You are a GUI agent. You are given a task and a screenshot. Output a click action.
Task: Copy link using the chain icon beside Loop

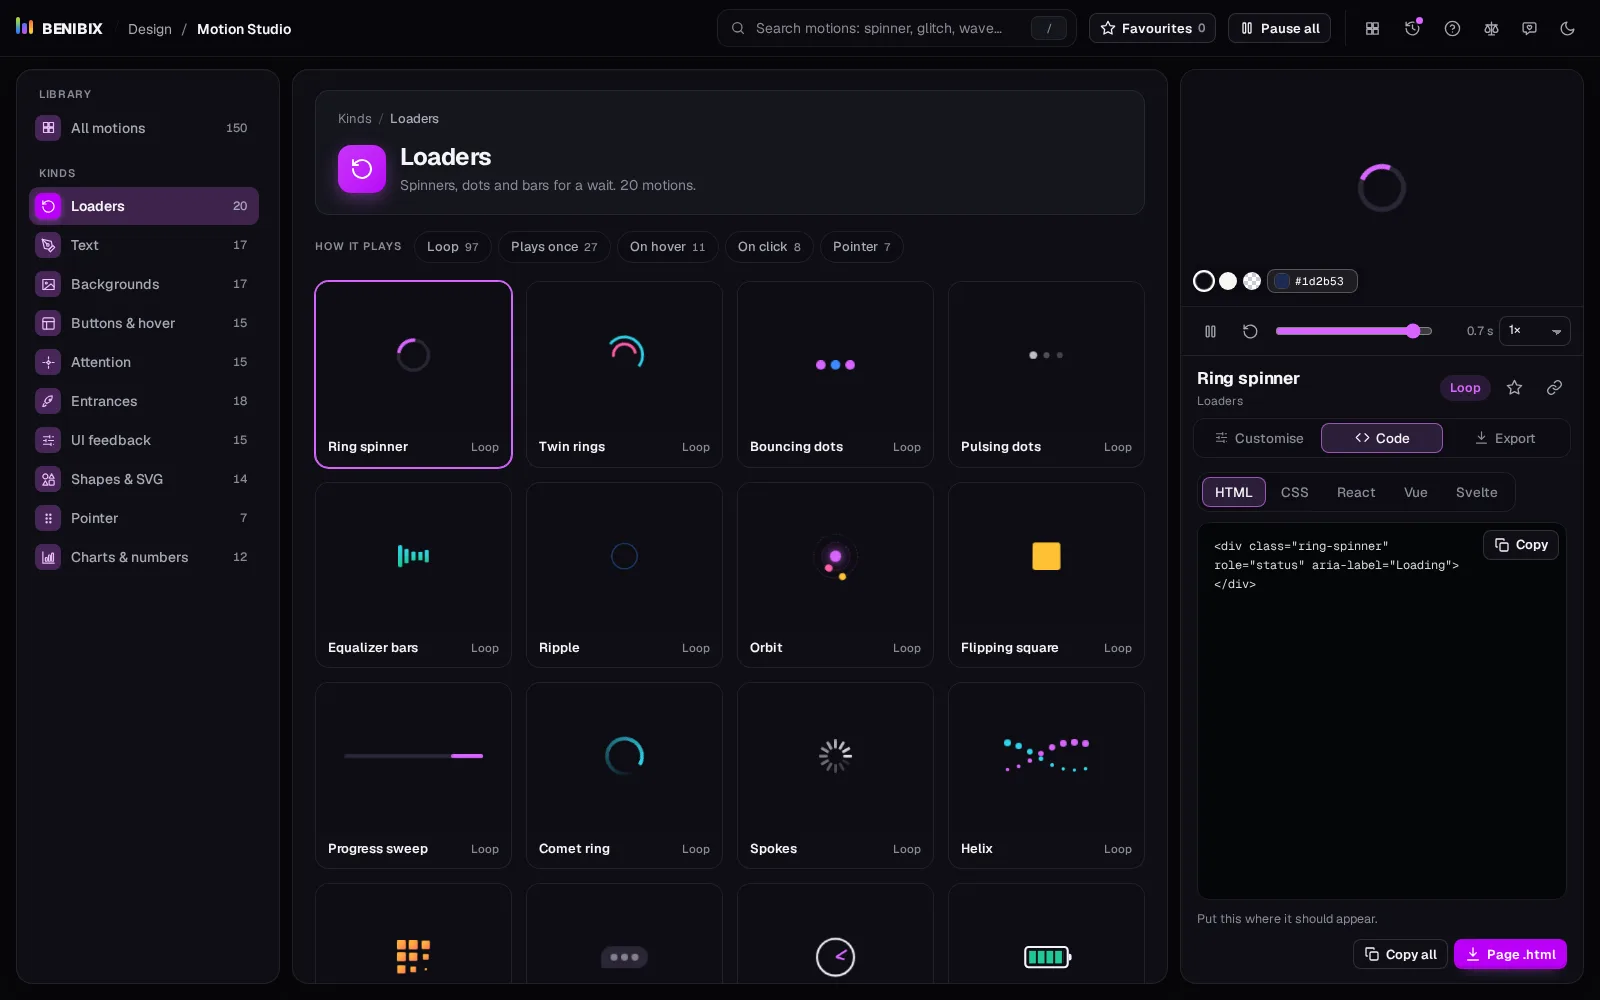tap(1554, 388)
